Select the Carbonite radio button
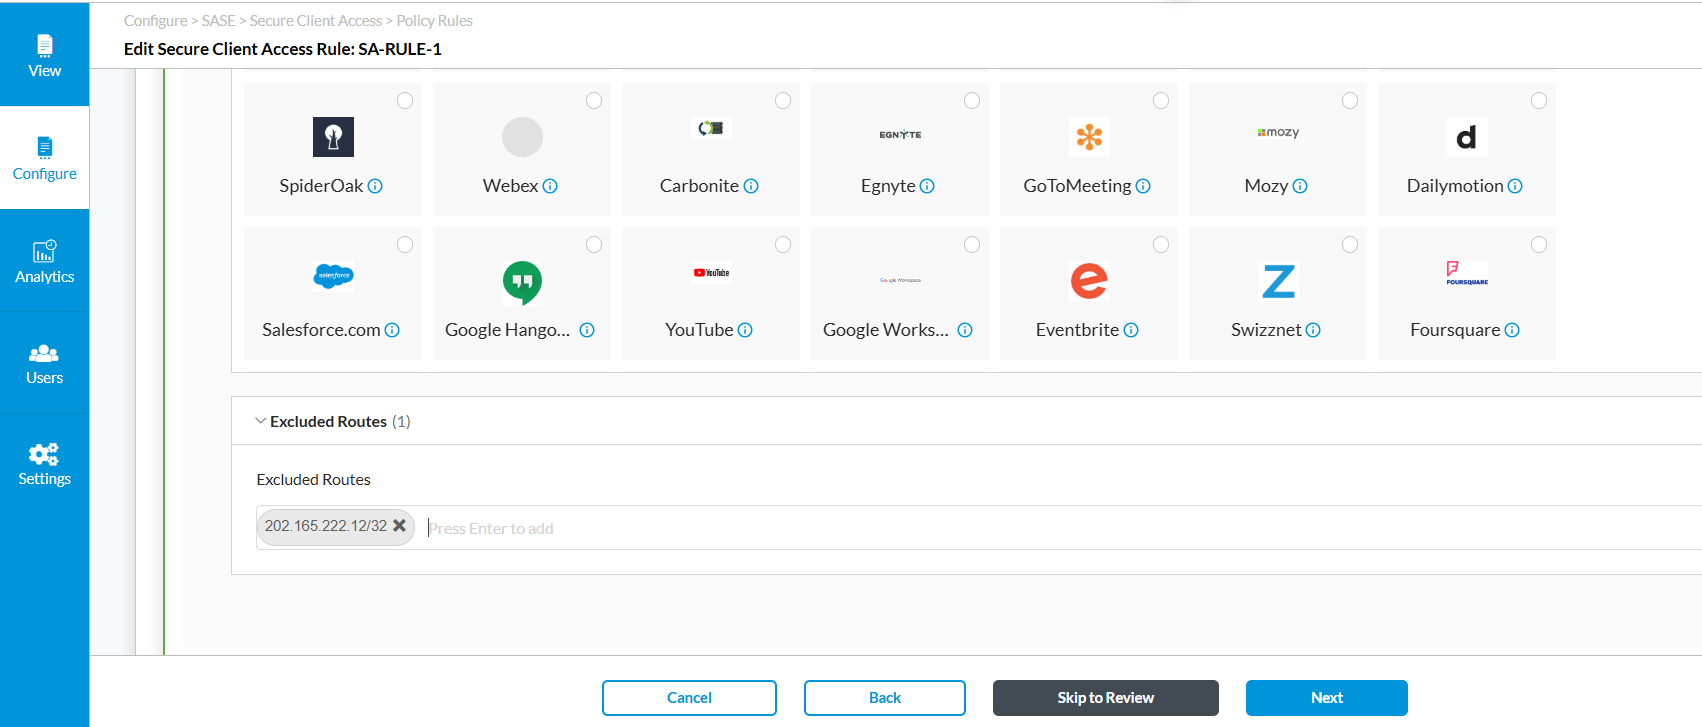 coord(783,100)
